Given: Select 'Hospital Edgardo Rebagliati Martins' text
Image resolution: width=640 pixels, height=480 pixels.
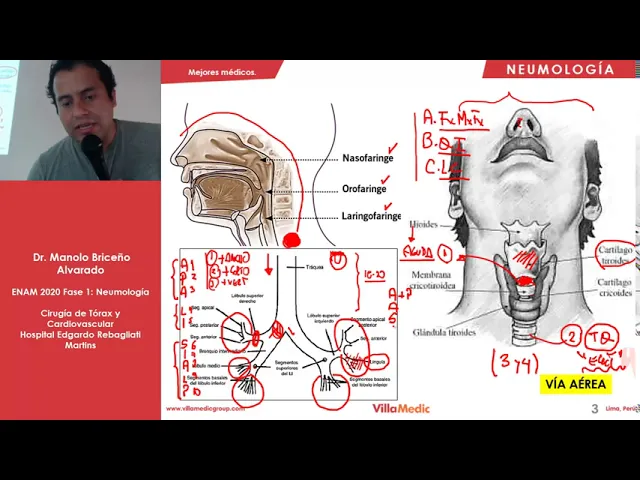Looking at the screenshot, I should tap(80, 340).
